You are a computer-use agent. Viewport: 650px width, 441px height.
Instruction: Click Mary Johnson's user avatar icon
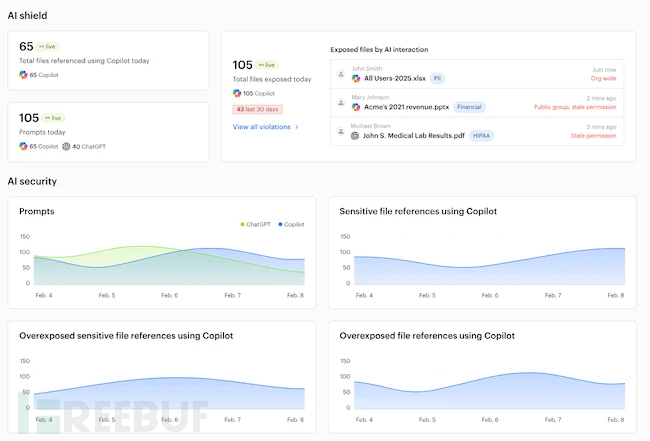click(341, 102)
